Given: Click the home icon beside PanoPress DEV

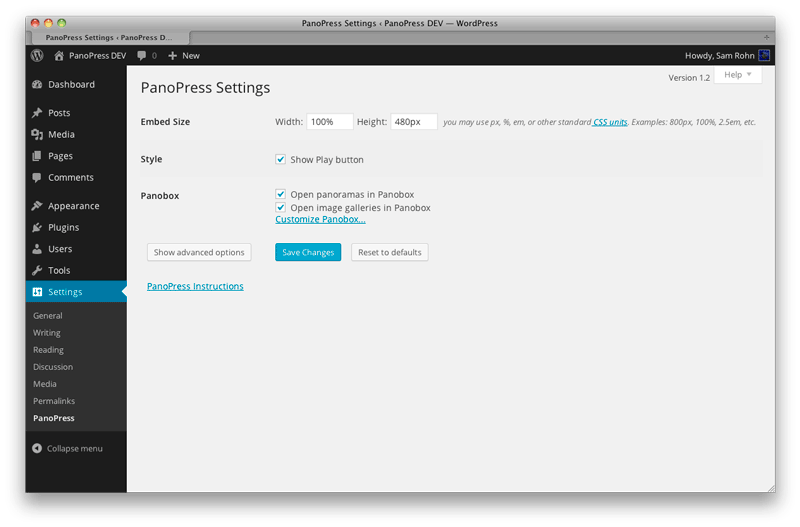Looking at the screenshot, I should [59, 56].
